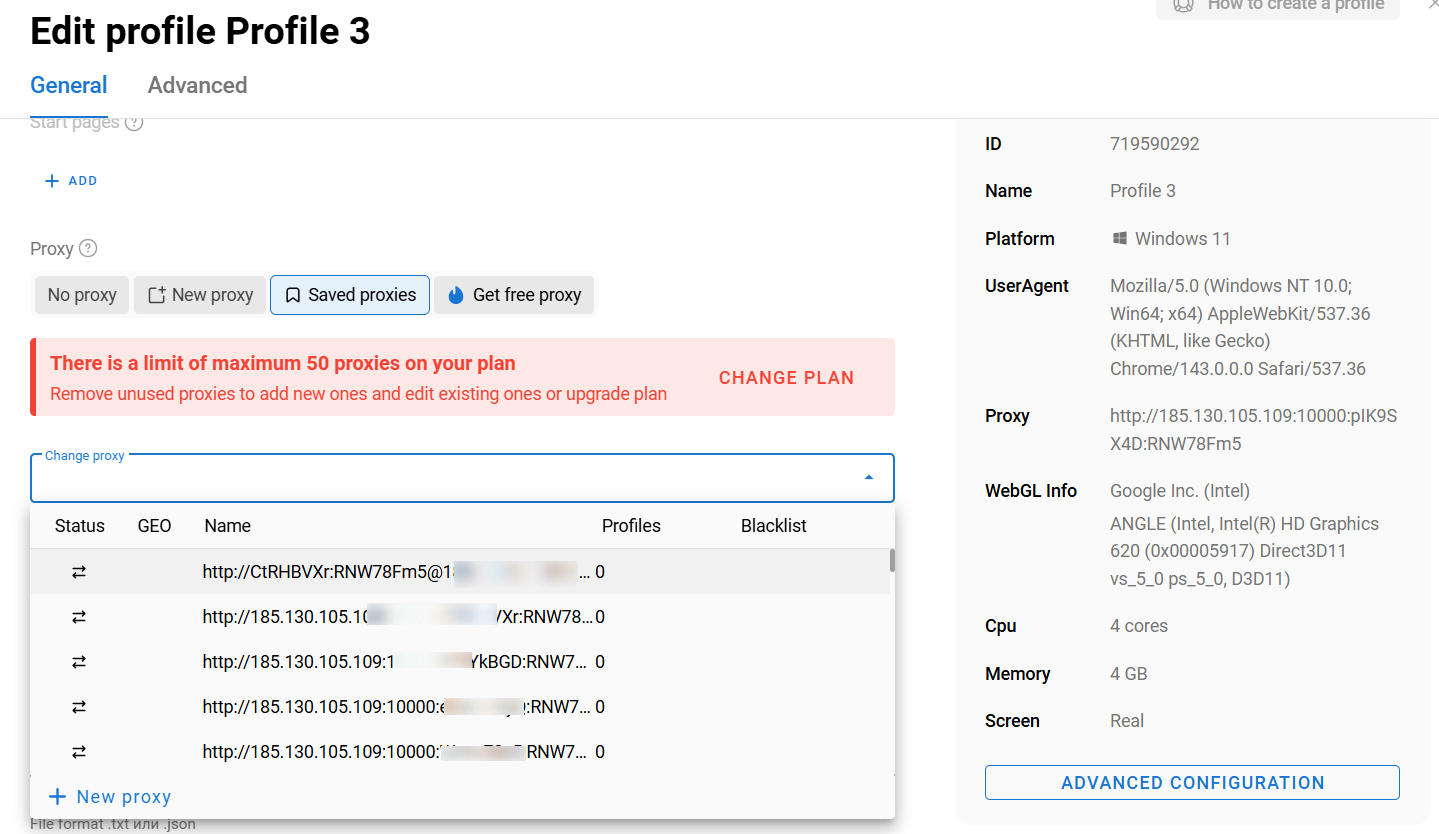Switch to New proxy mode
The width and height of the screenshot is (1439, 834).
200,295
